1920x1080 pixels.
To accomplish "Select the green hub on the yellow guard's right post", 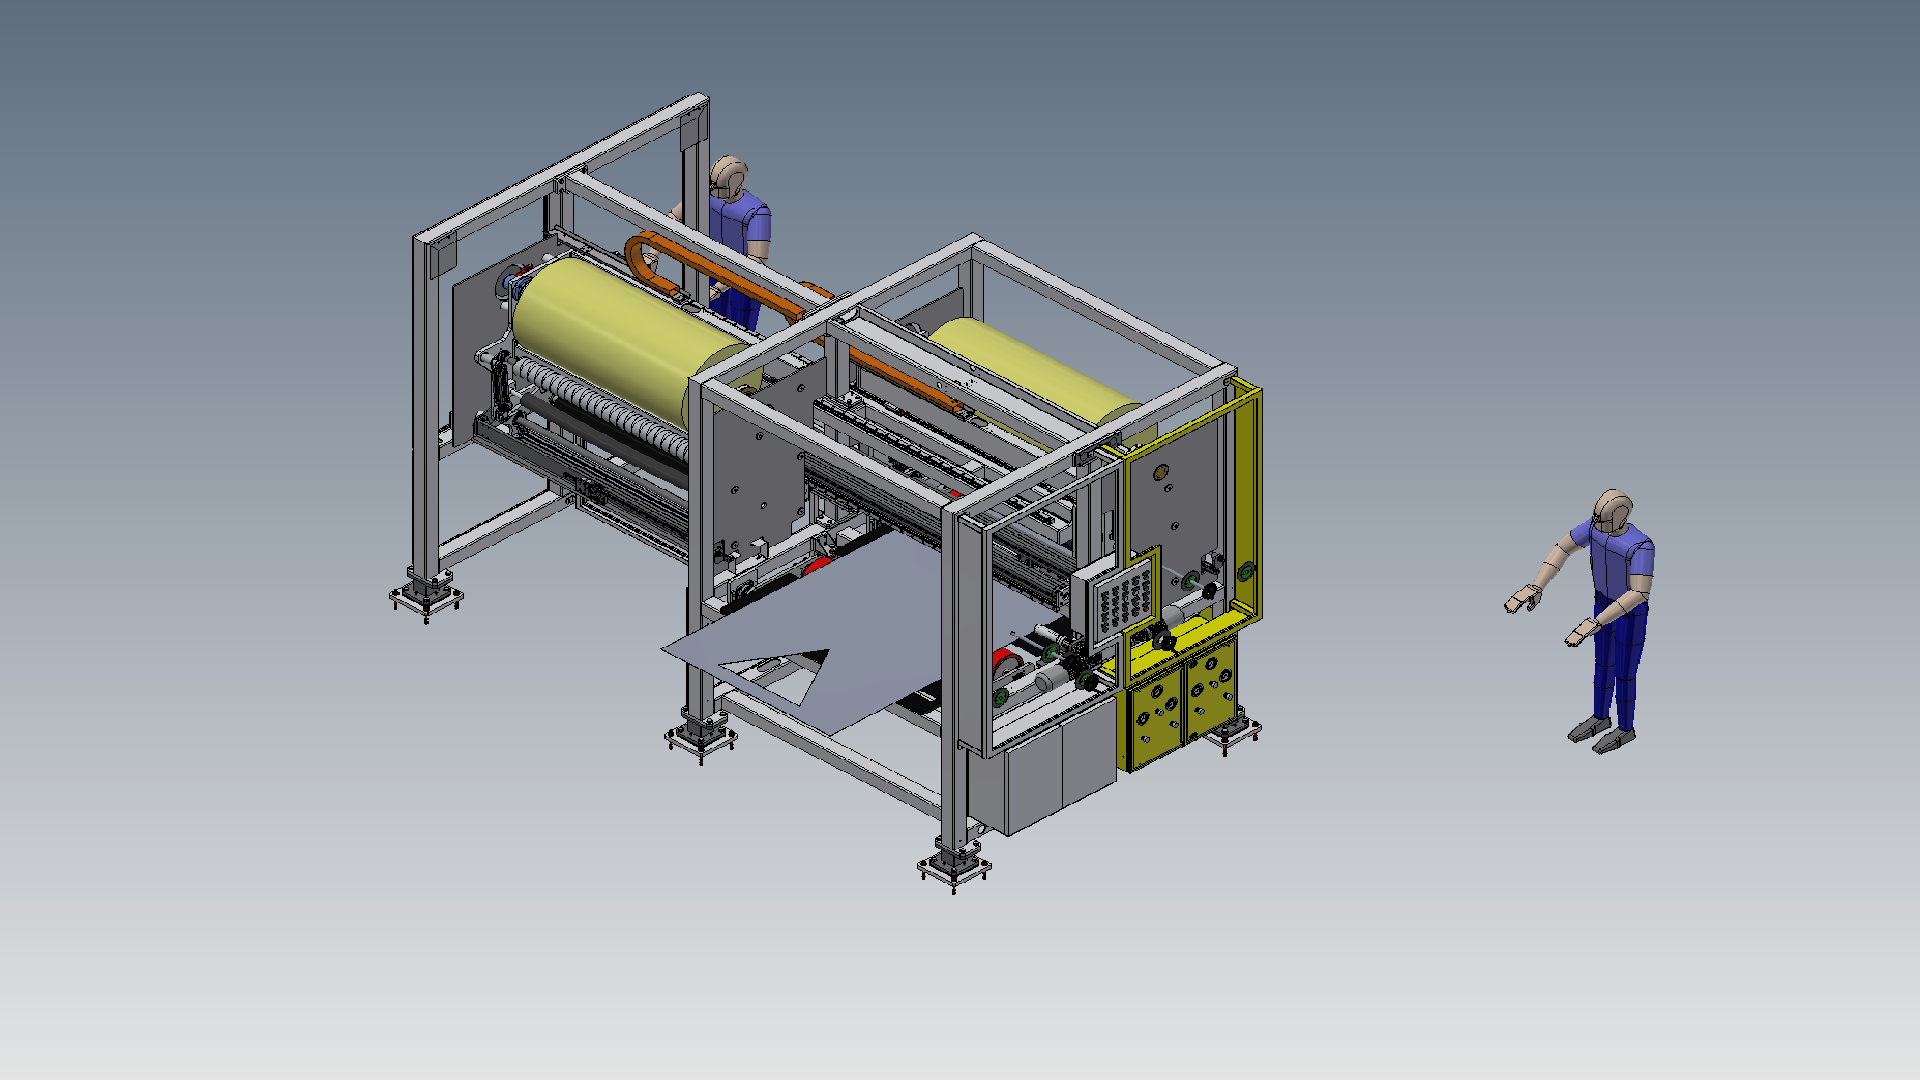I will [1246, 573].
